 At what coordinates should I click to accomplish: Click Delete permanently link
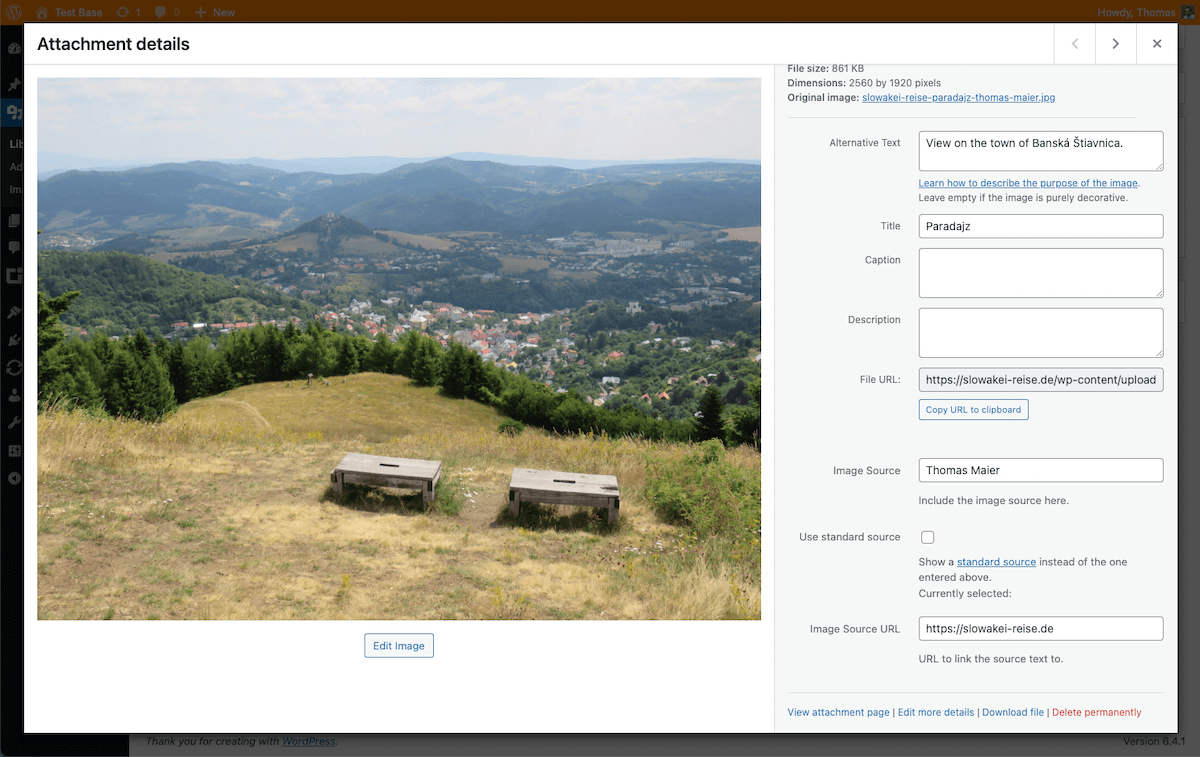click(x=1096, y=712)
